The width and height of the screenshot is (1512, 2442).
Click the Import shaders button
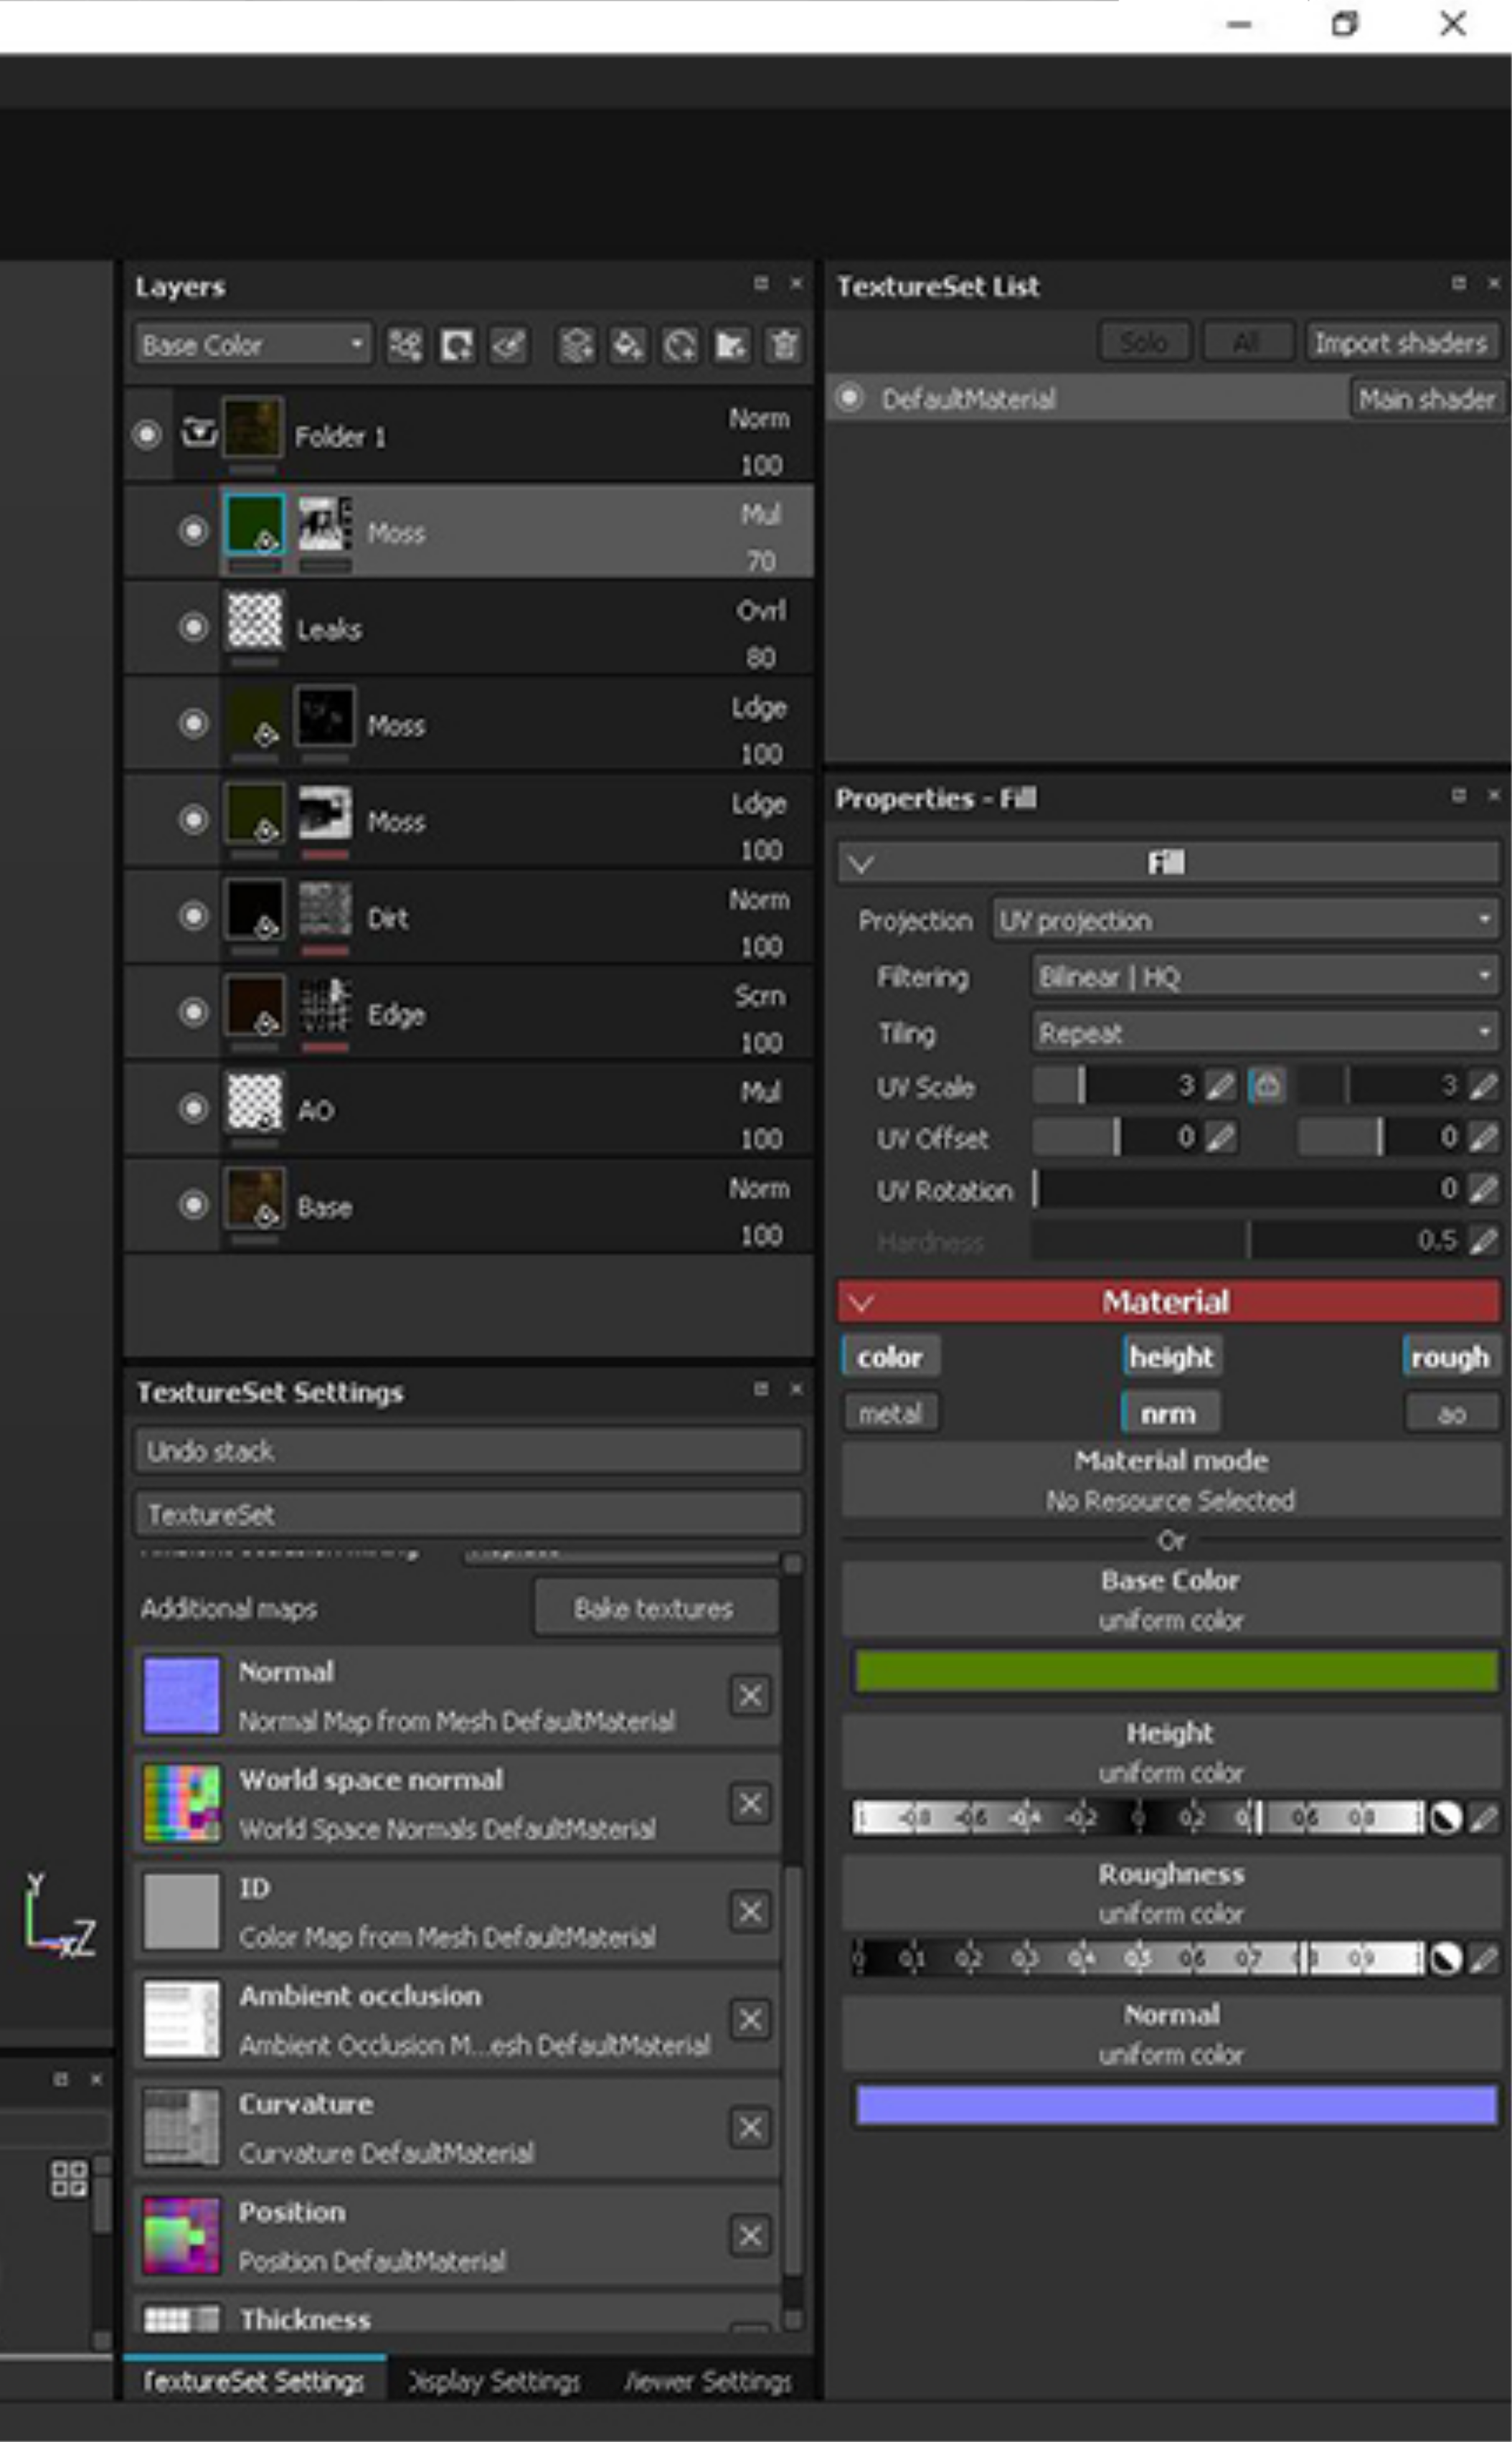(1401, 343)
